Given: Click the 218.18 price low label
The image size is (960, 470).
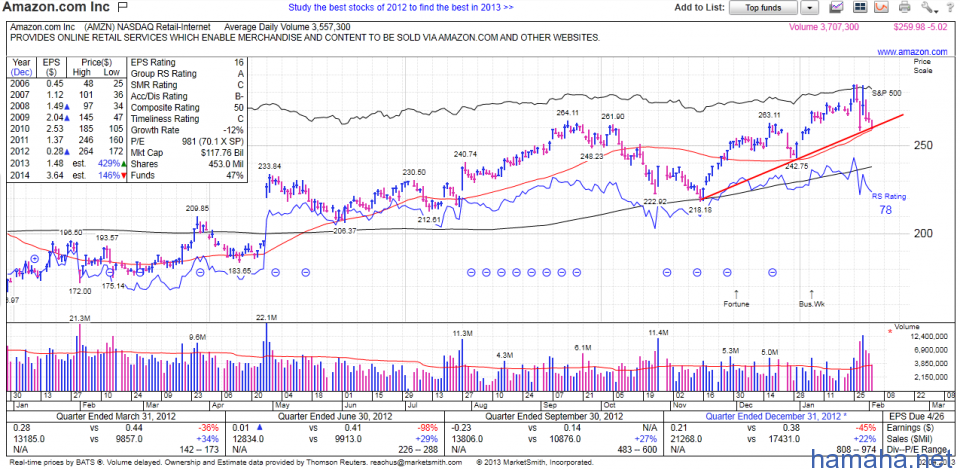Looking at the screenshot, I should (700, 210).
